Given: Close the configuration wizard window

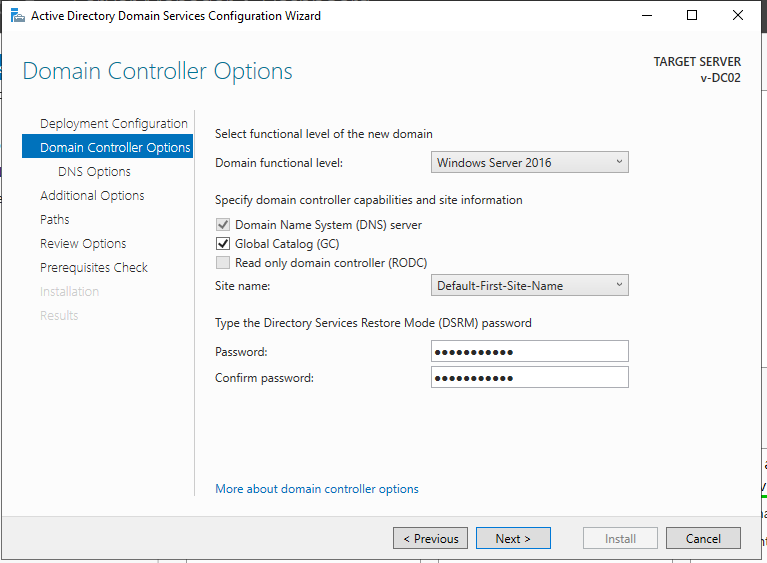Looking at the screenshot, I should (x=738, y=16).
